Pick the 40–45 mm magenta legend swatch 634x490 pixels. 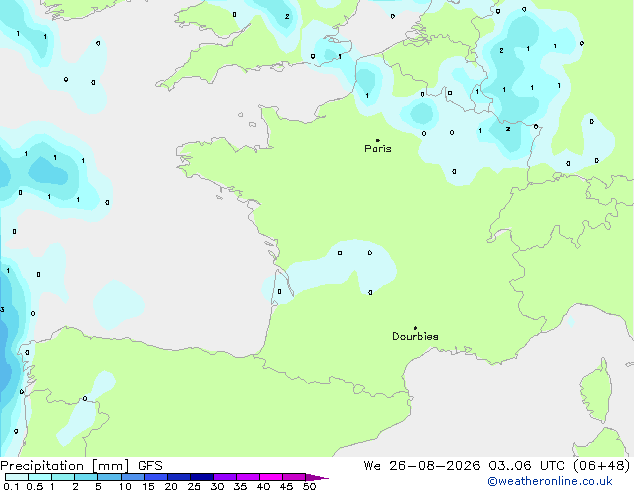pos(271,477)
